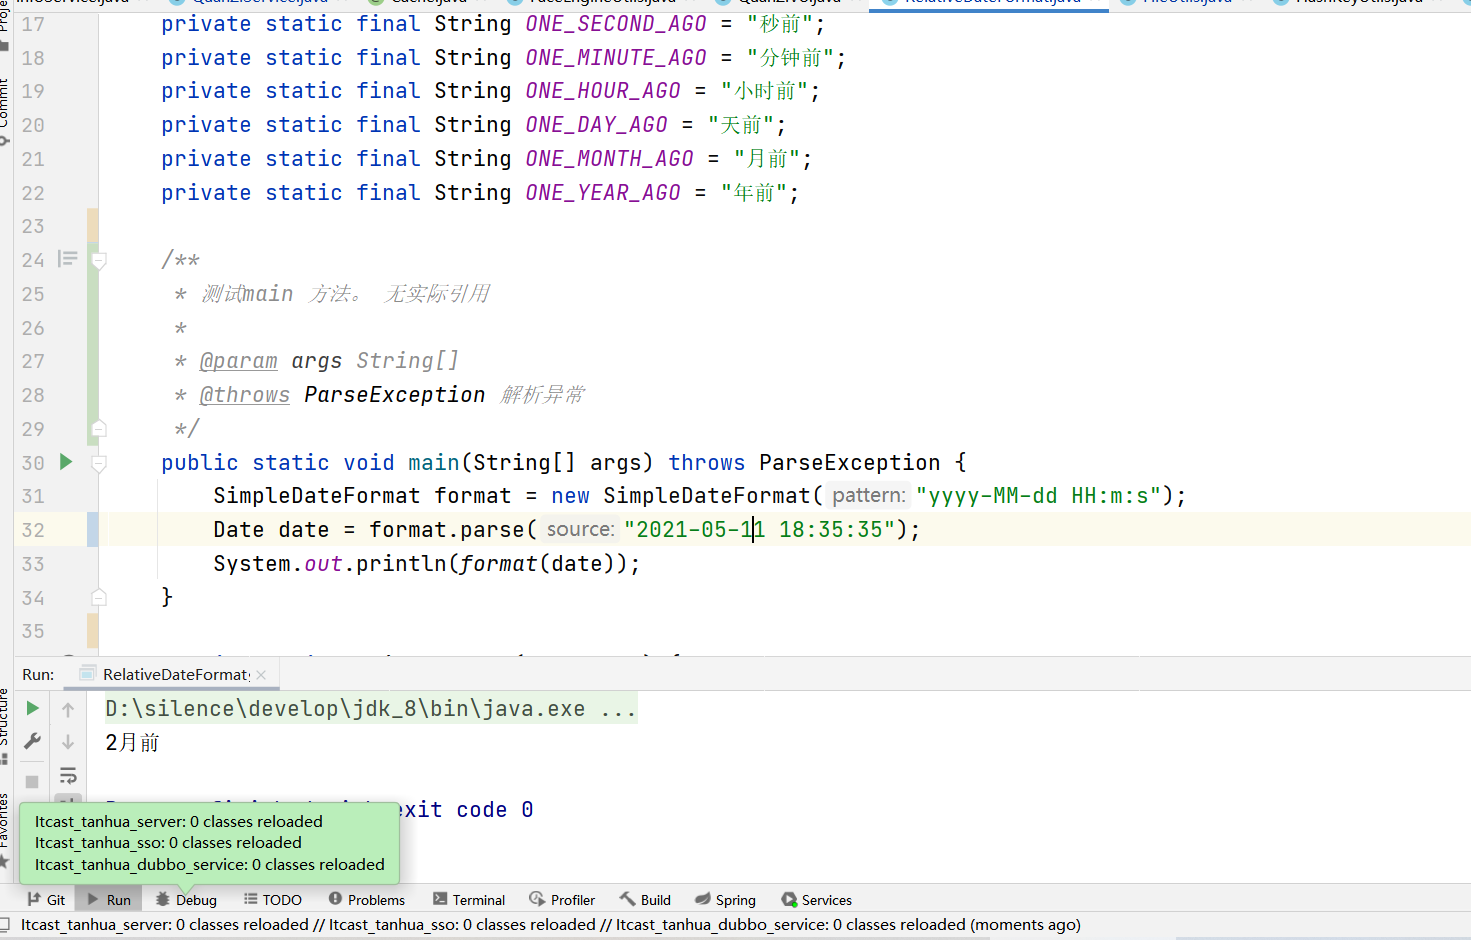
Task: Run main method from line 30 gutter arrow
Action: [66, 462]
